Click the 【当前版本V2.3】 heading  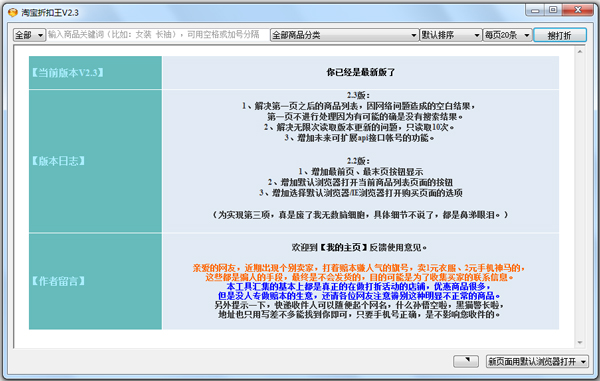coord(68,73)
